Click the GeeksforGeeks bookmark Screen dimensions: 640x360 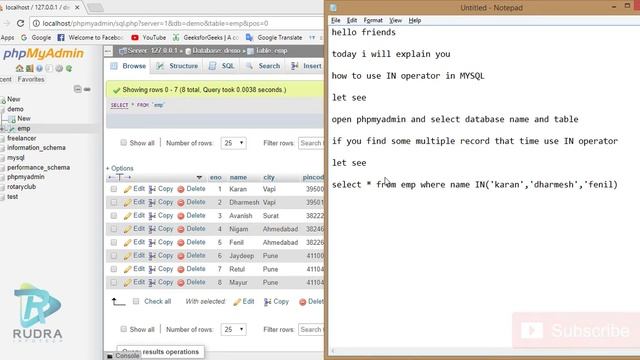coord(206,38)
